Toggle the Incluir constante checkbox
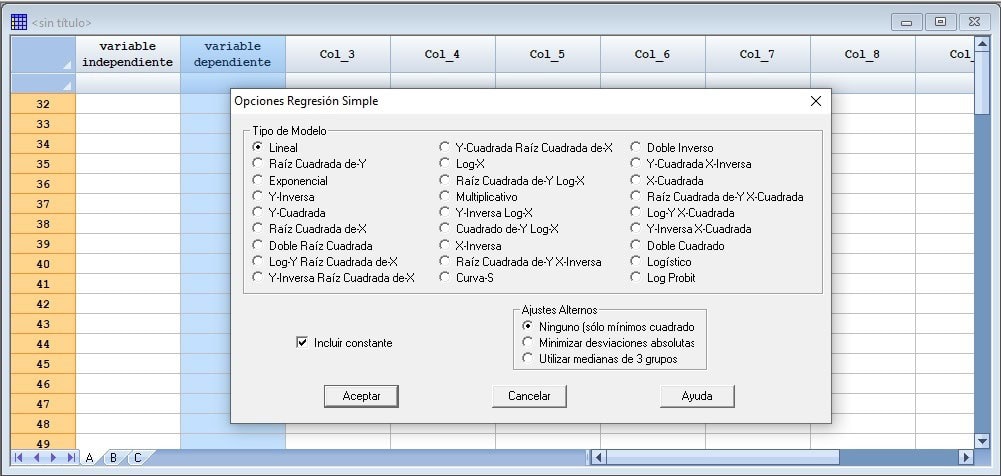This screenshot has width=1001, height=476. (302, 343)
